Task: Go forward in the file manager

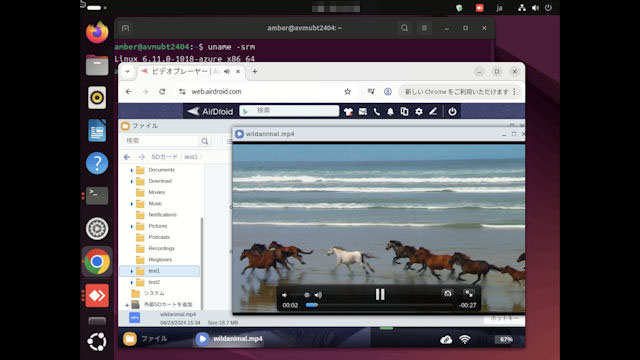Action: [141, 157]
